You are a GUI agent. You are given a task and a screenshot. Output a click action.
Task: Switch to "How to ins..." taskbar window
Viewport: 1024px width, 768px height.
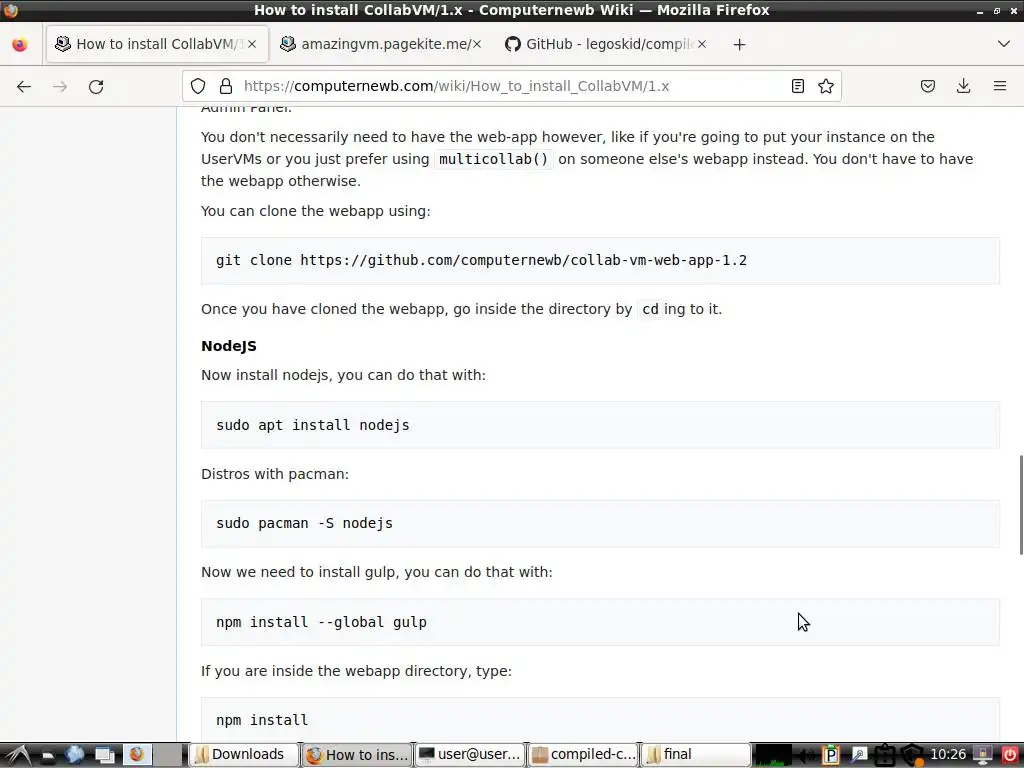[x=357, y=755]
